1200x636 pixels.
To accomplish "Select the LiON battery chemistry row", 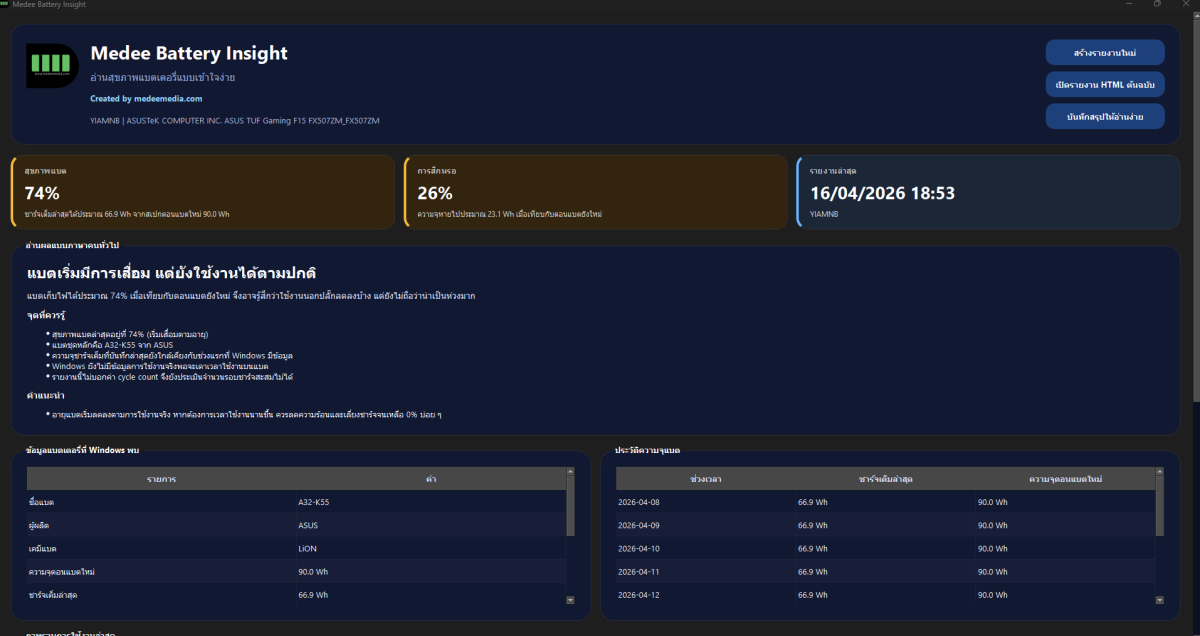I will (296, 548).
